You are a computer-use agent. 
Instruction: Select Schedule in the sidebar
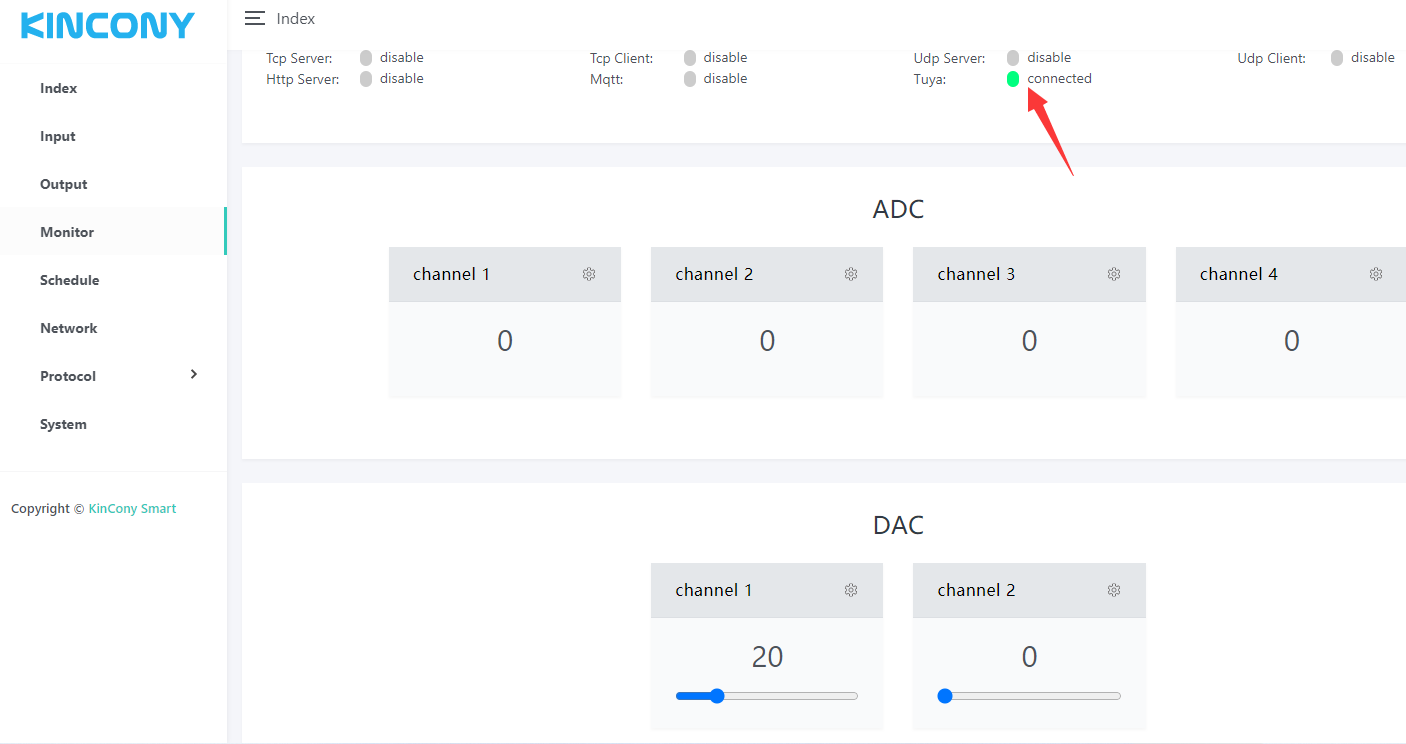(70, 280)
